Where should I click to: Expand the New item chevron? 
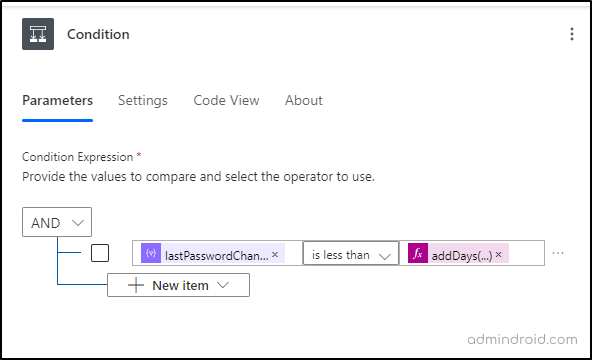(223, 285)
